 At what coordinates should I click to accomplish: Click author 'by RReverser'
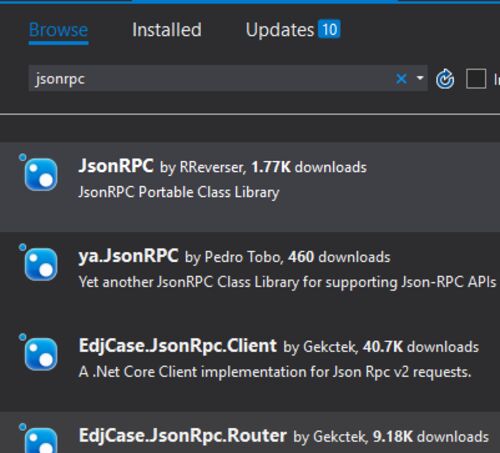coord(203,168)
